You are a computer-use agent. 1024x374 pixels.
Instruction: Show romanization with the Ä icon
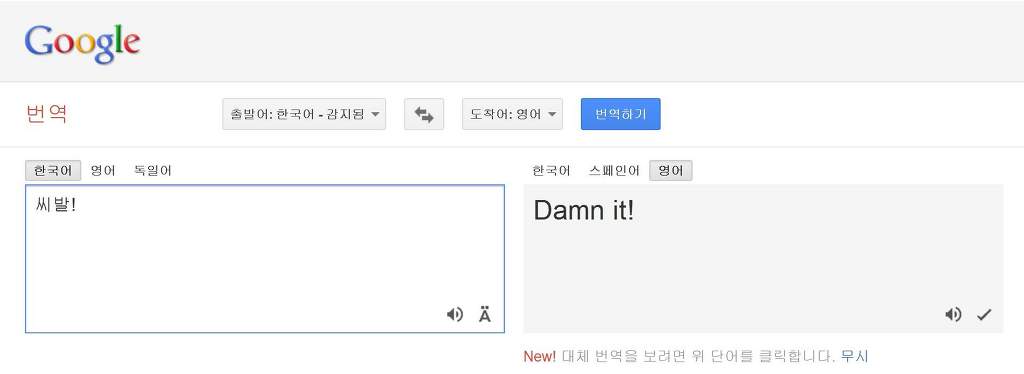tap(485, 315)
